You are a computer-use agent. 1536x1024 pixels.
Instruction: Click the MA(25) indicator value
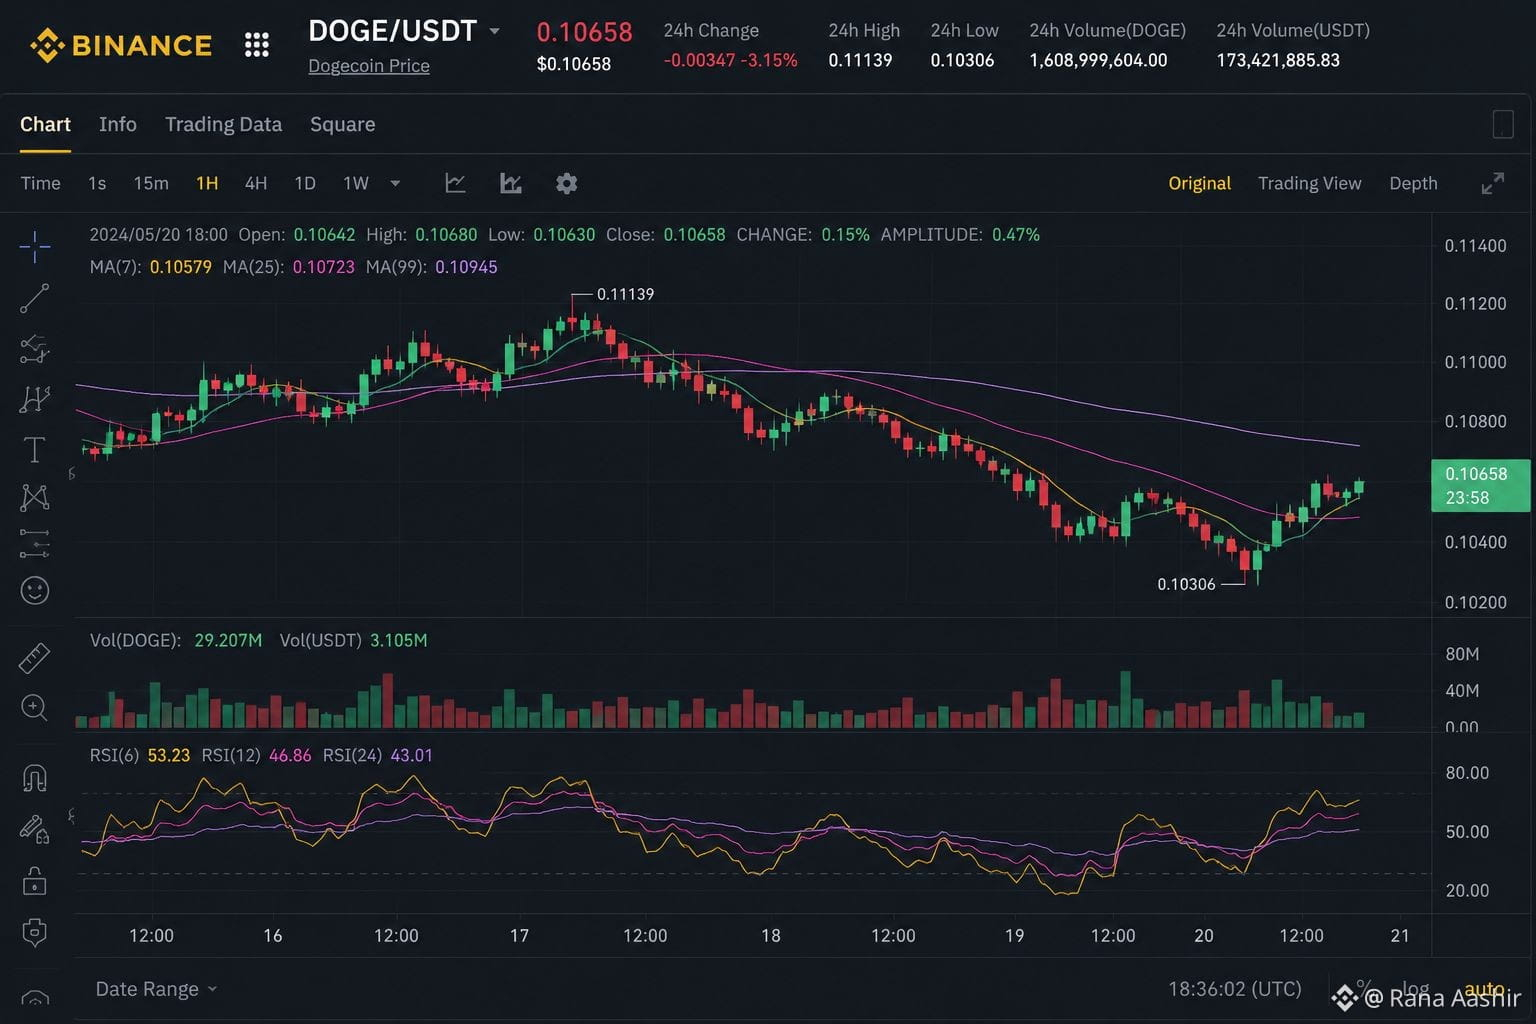coord(323,267)
